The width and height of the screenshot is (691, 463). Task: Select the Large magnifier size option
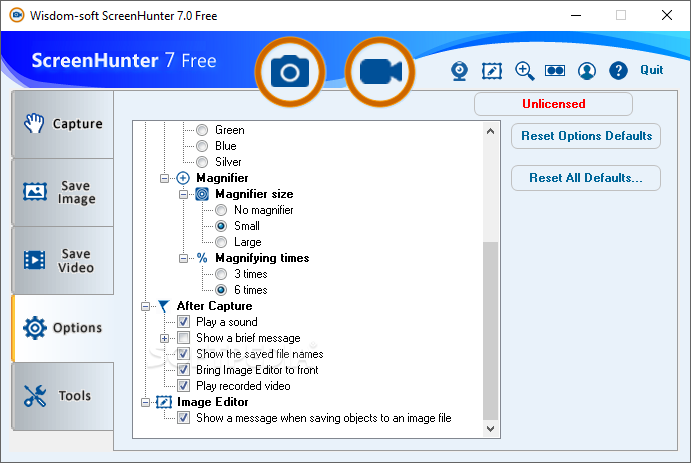click(221, 242)
